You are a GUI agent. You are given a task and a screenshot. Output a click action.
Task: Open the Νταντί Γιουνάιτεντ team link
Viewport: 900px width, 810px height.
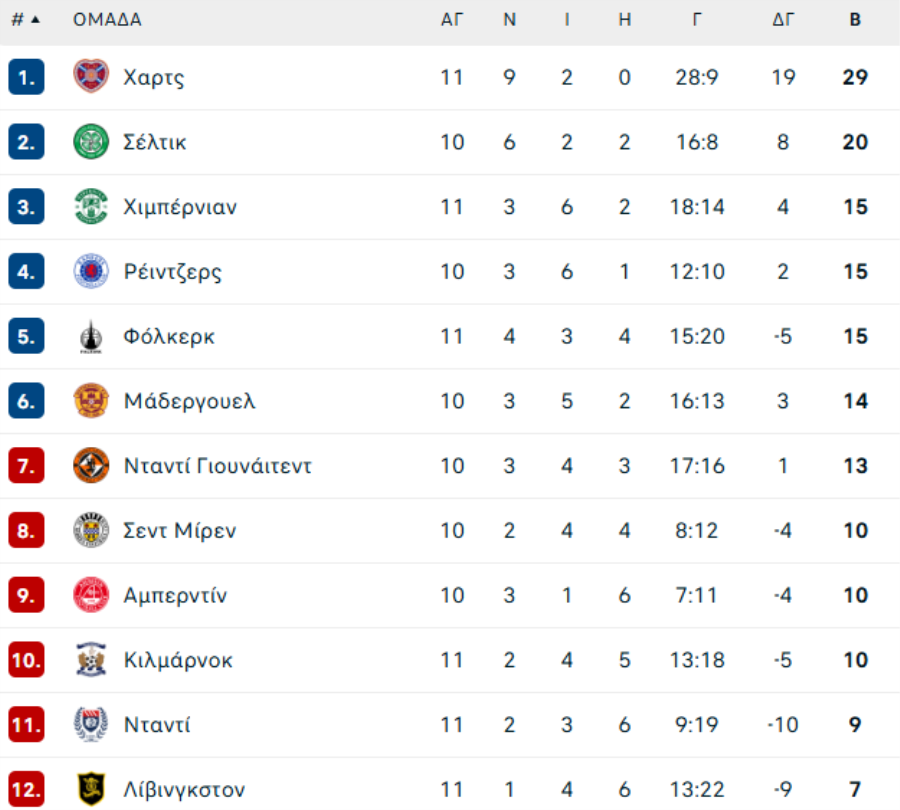[x=217, y=465]
